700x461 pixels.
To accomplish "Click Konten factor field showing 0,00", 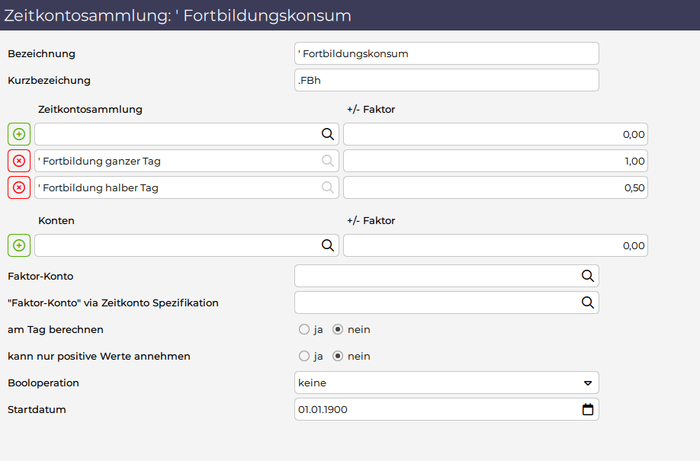I will [496, 245].
